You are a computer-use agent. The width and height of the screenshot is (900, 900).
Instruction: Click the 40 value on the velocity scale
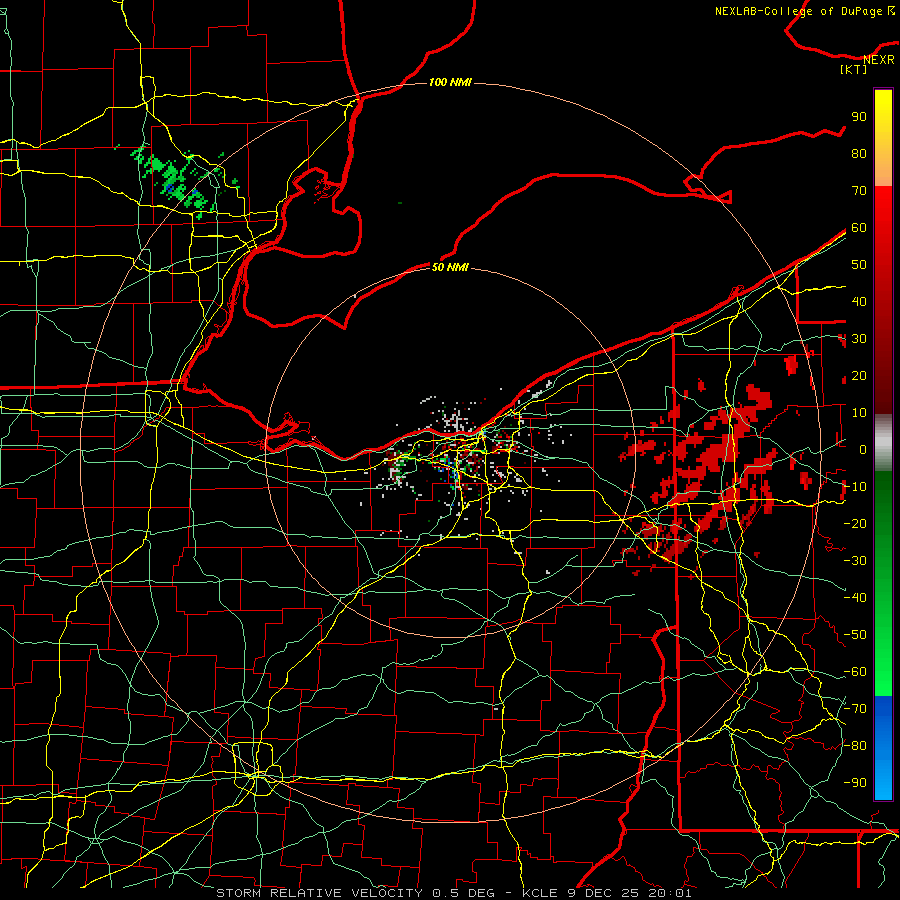859,301
